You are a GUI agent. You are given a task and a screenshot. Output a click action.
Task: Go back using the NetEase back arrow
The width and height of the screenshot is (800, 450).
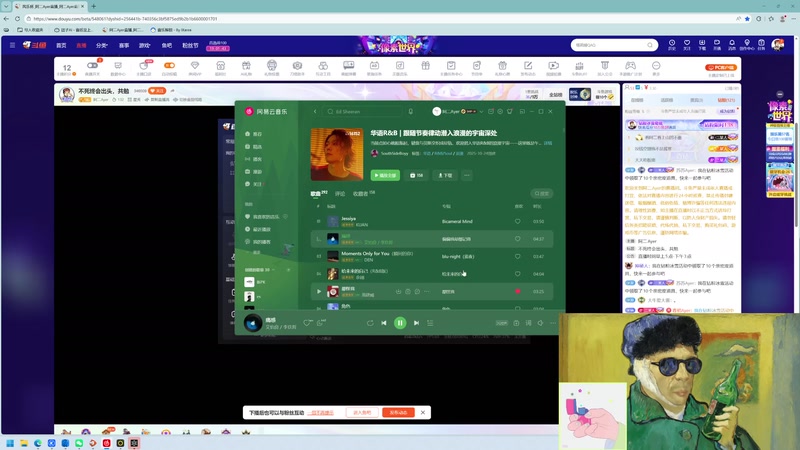tap(315, 111)
